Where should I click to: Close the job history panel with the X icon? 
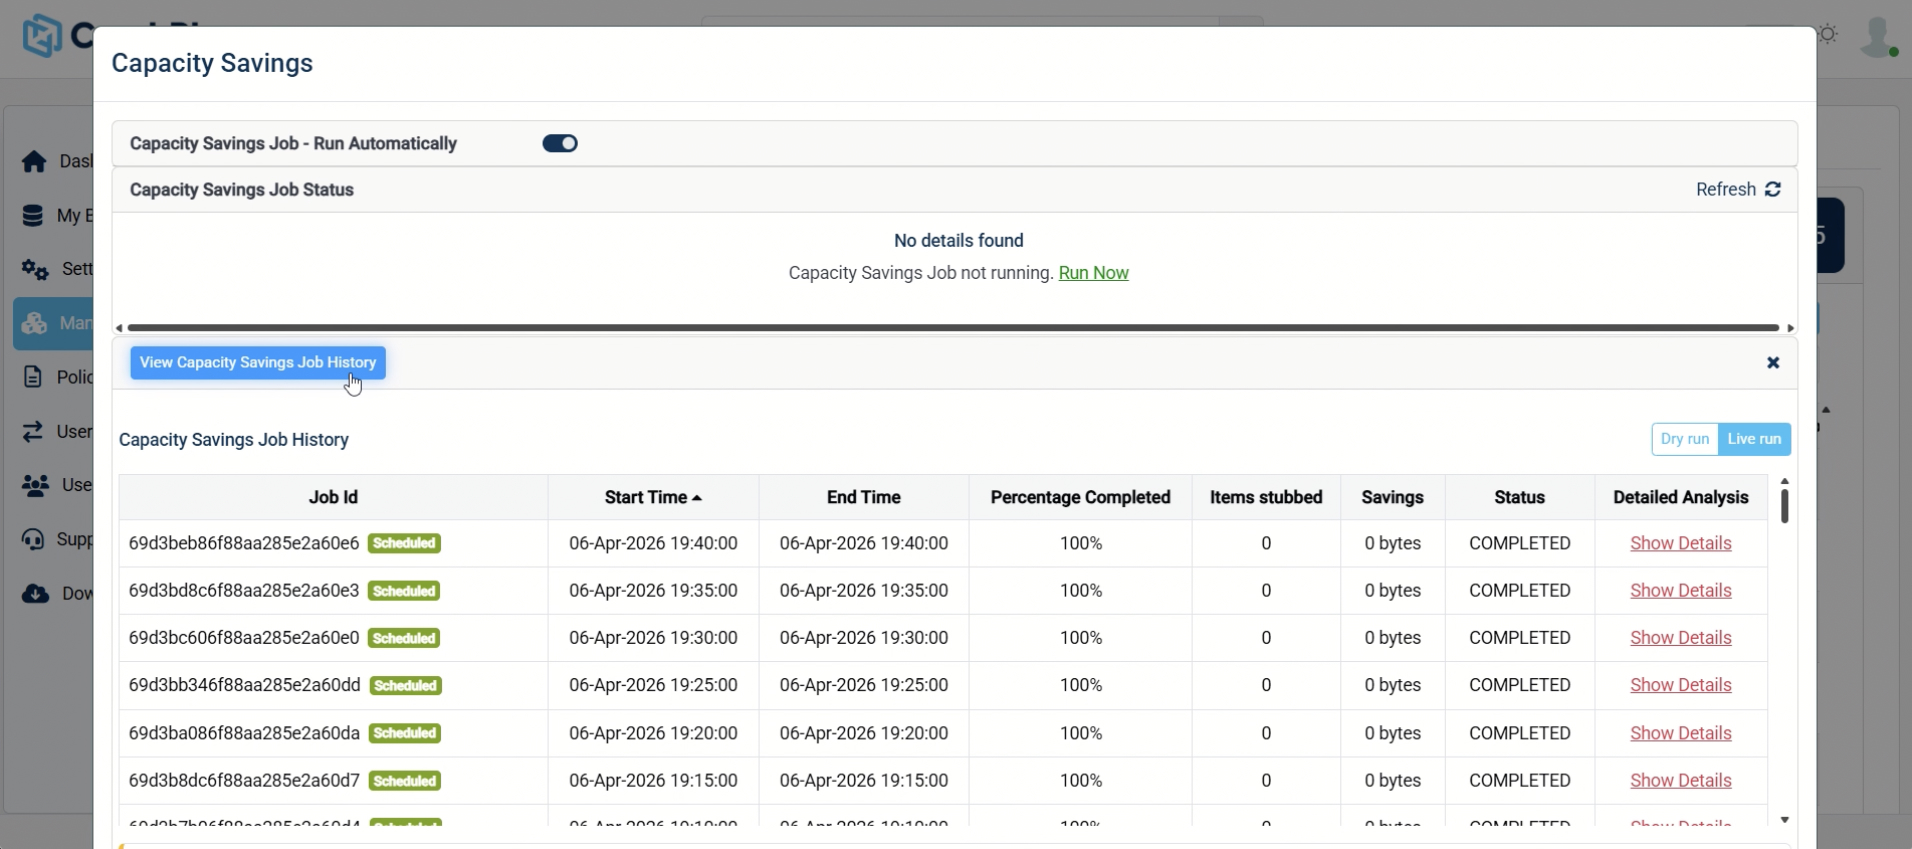pyautogui.click(x=1773, y=363)
